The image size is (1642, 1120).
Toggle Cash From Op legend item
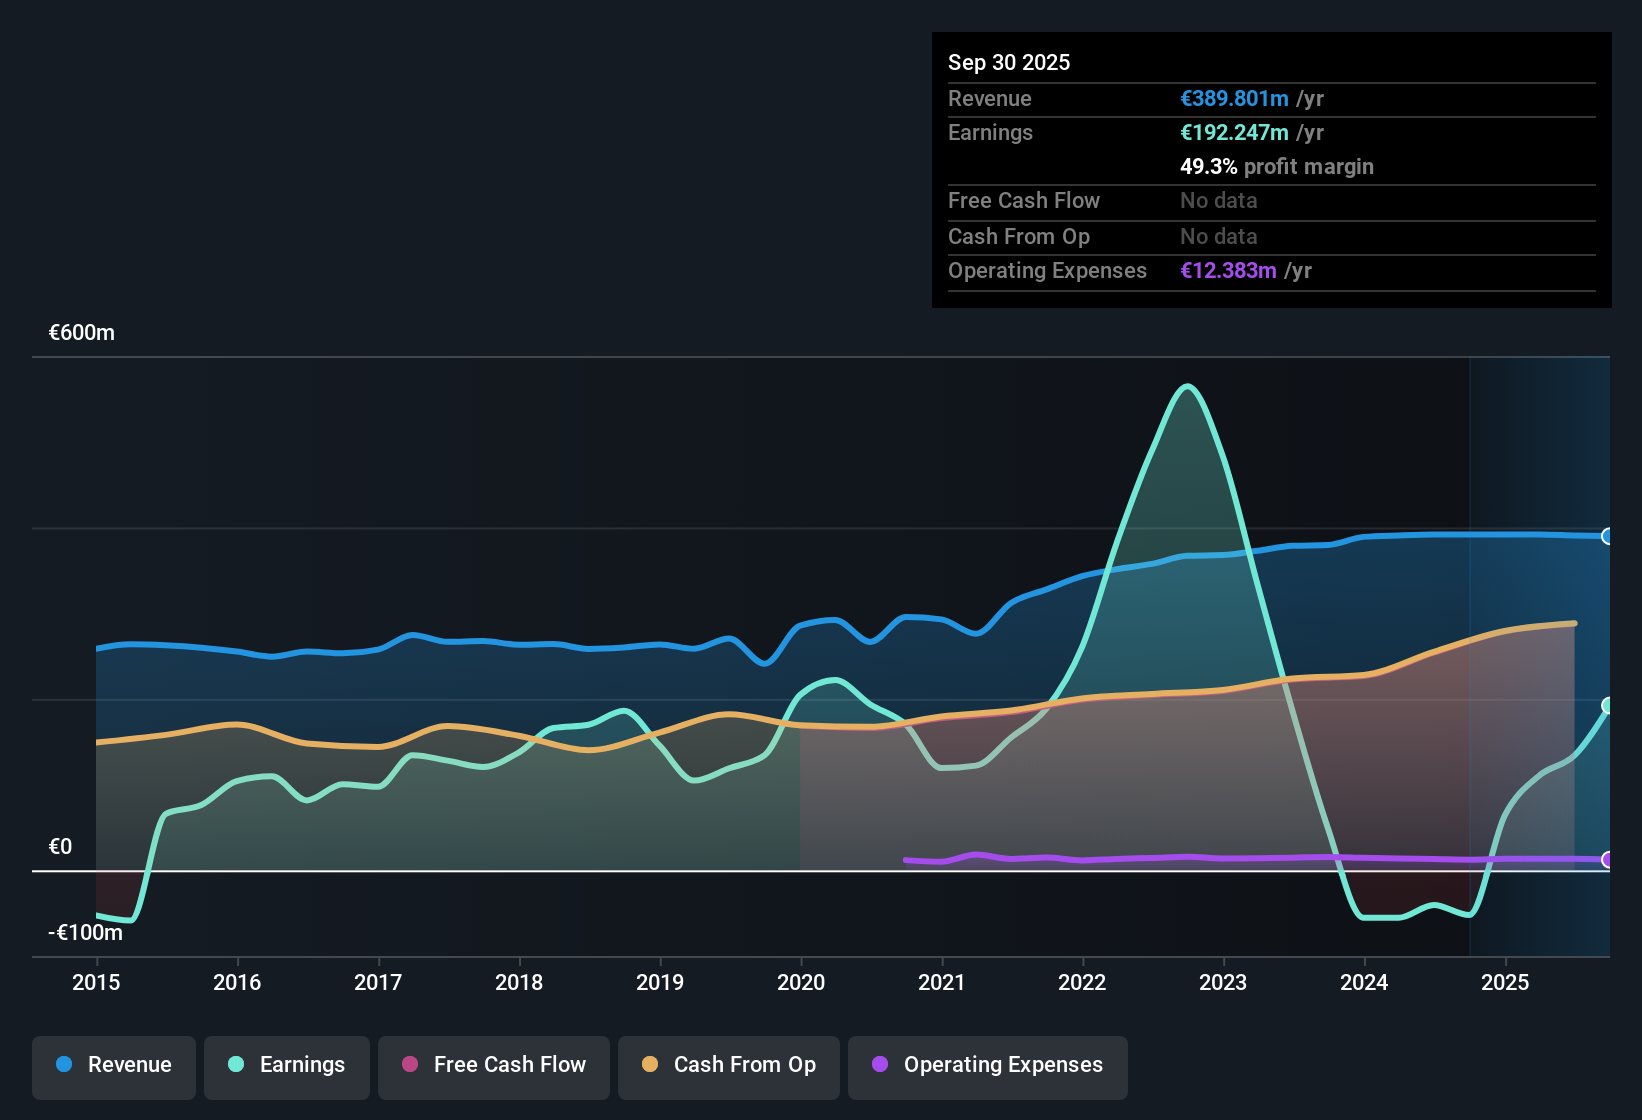729,1065
